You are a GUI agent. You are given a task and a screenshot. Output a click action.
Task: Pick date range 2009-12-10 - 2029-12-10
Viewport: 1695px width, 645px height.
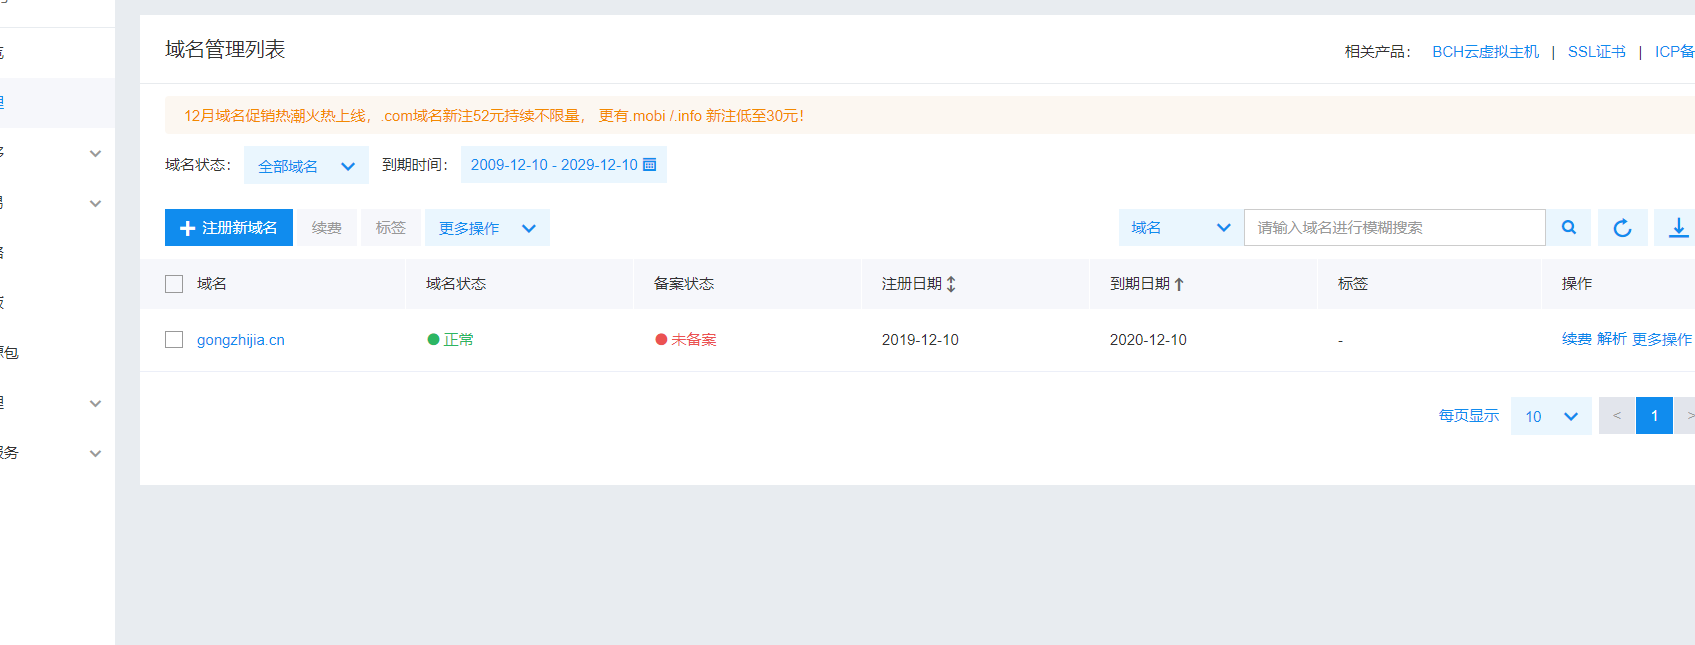(x=563, y=165)
